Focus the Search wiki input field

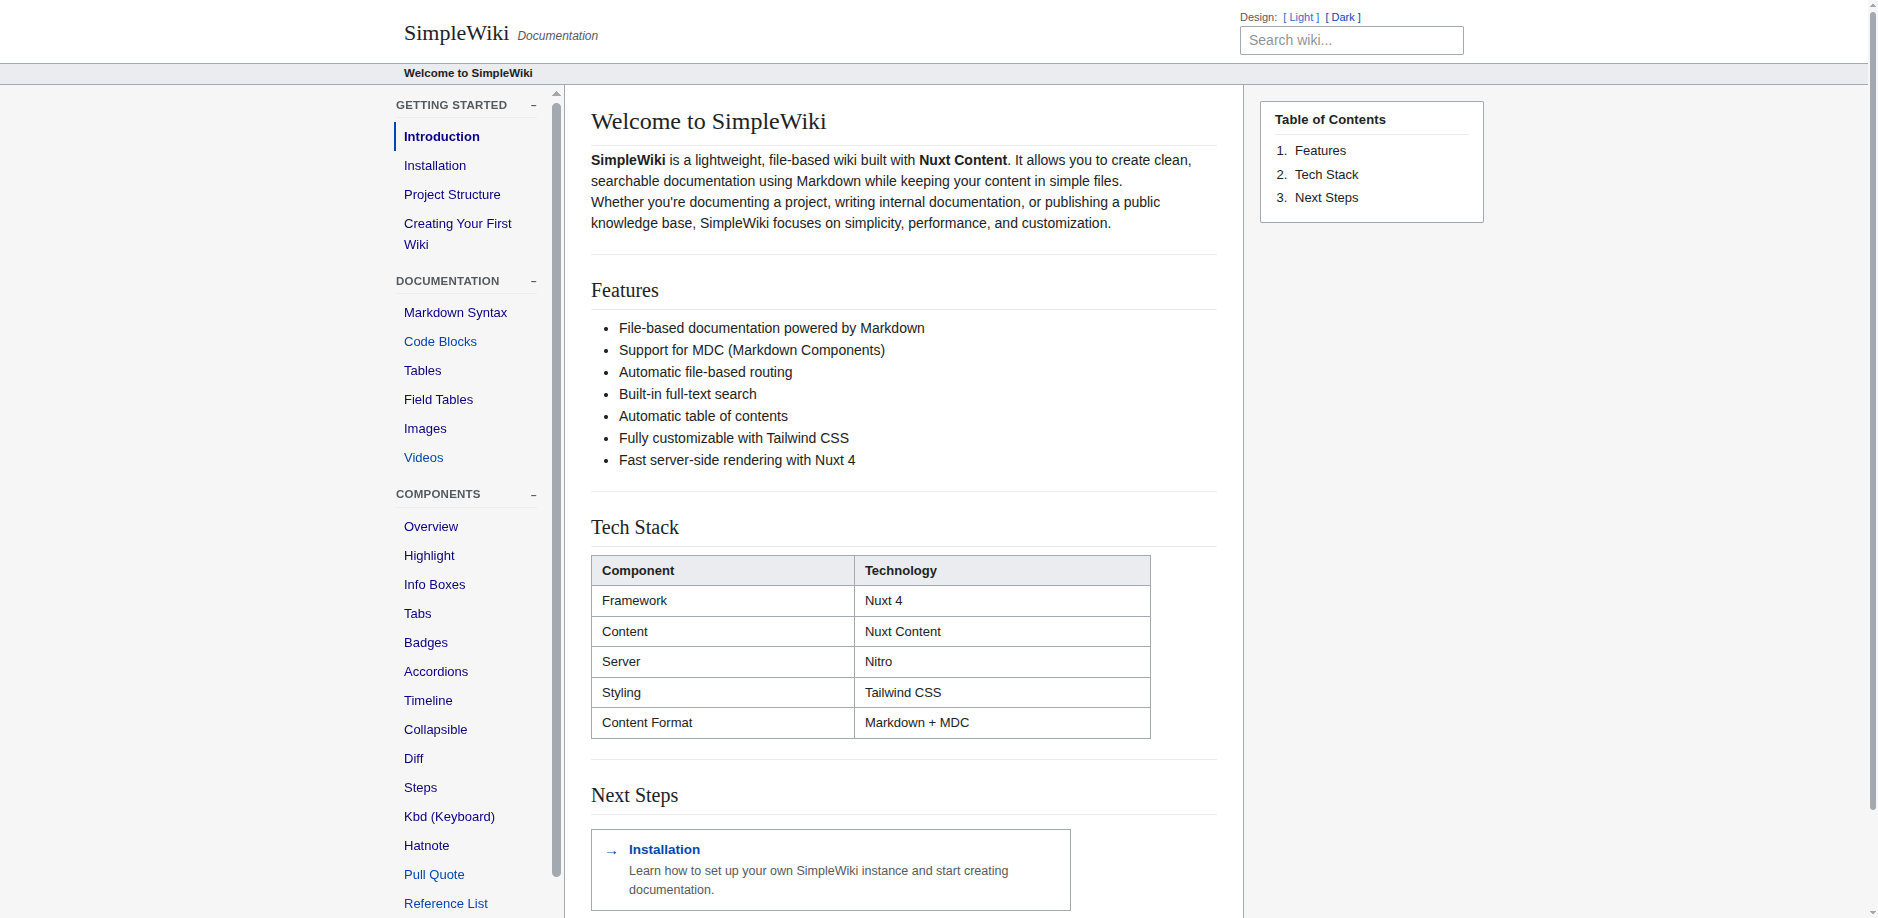tap(1351, 40)
